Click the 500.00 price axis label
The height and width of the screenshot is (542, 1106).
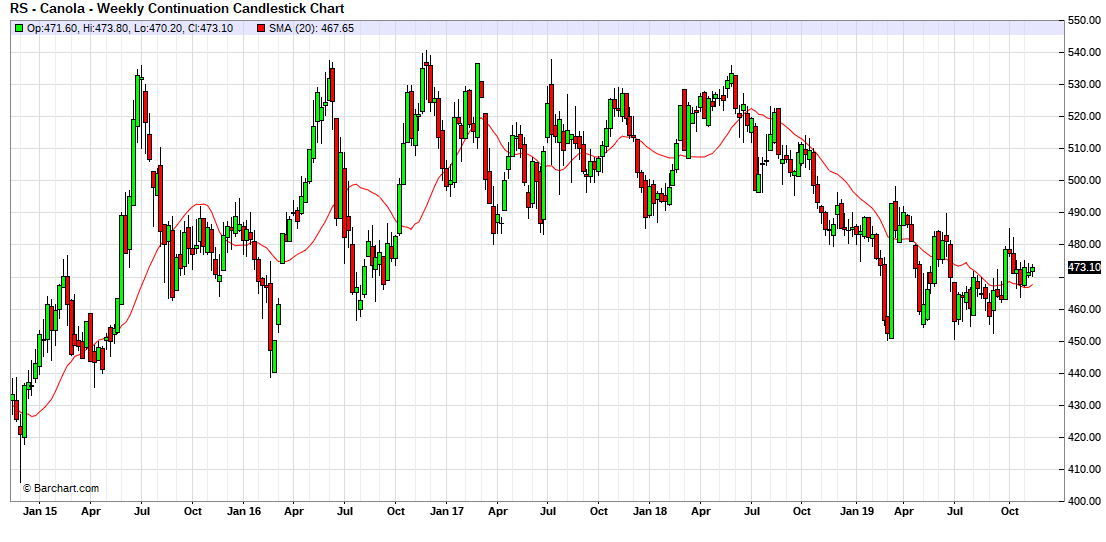(1085, 181)
